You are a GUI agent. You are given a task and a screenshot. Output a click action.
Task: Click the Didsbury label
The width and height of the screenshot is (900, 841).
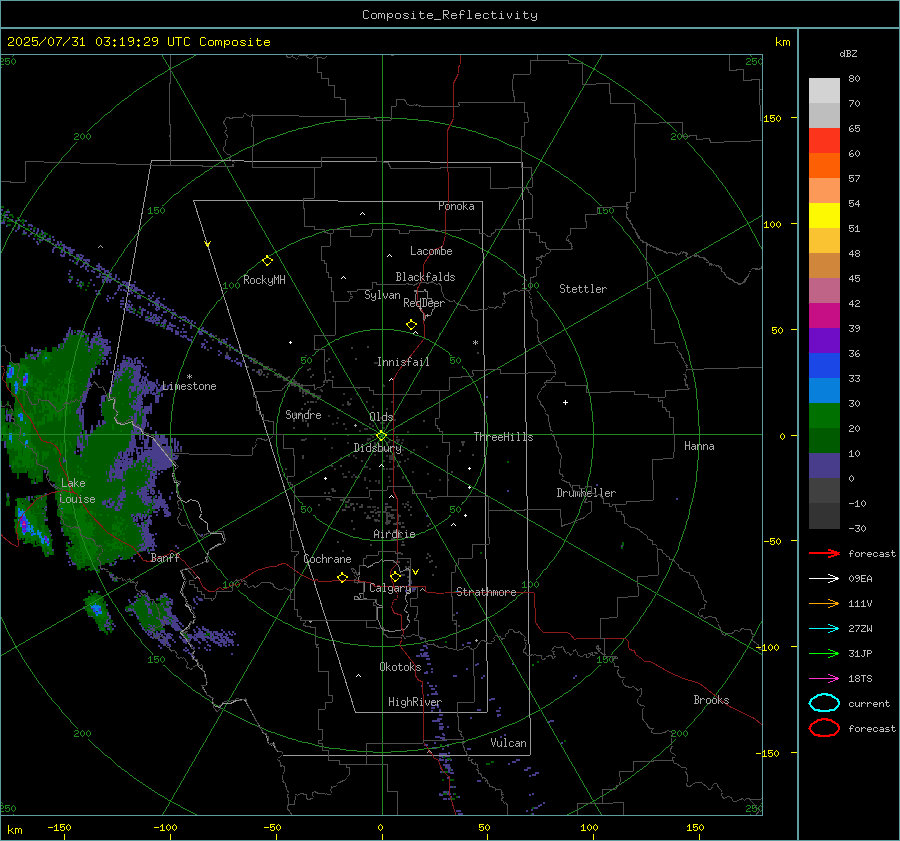pos(377,448)
